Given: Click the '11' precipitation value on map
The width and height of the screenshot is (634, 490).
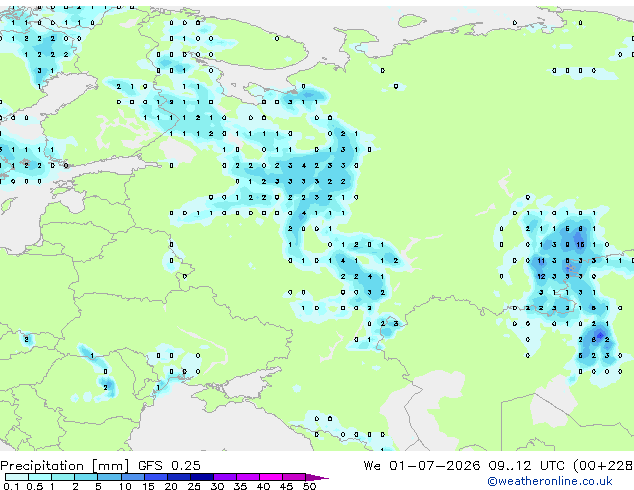Looking at the screenshot, I should click(541, 261).
